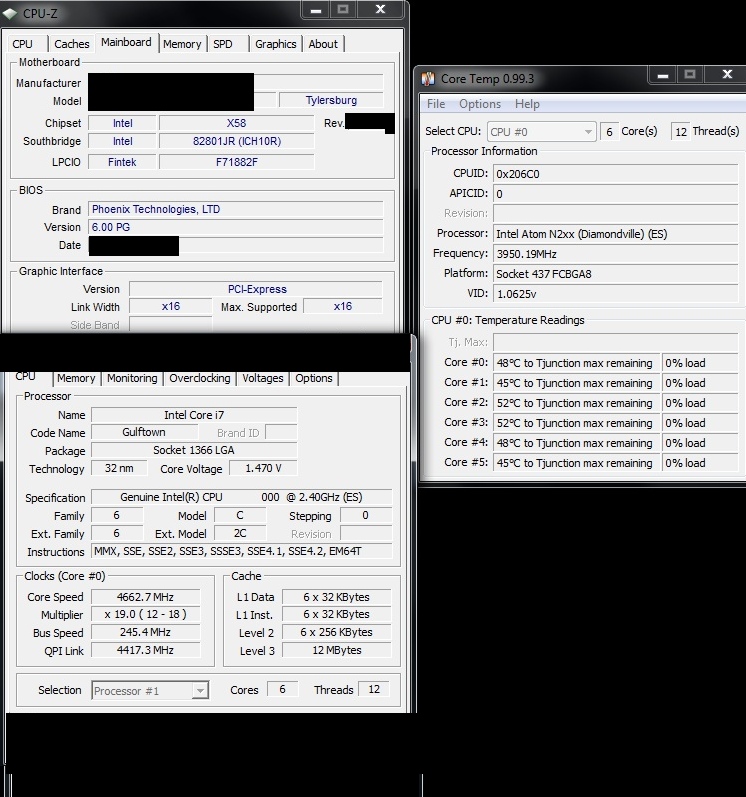Click the Core Voltage value 1.470 V
The image size is (746, 797).
pyautogui.click(x=263, y=468)
